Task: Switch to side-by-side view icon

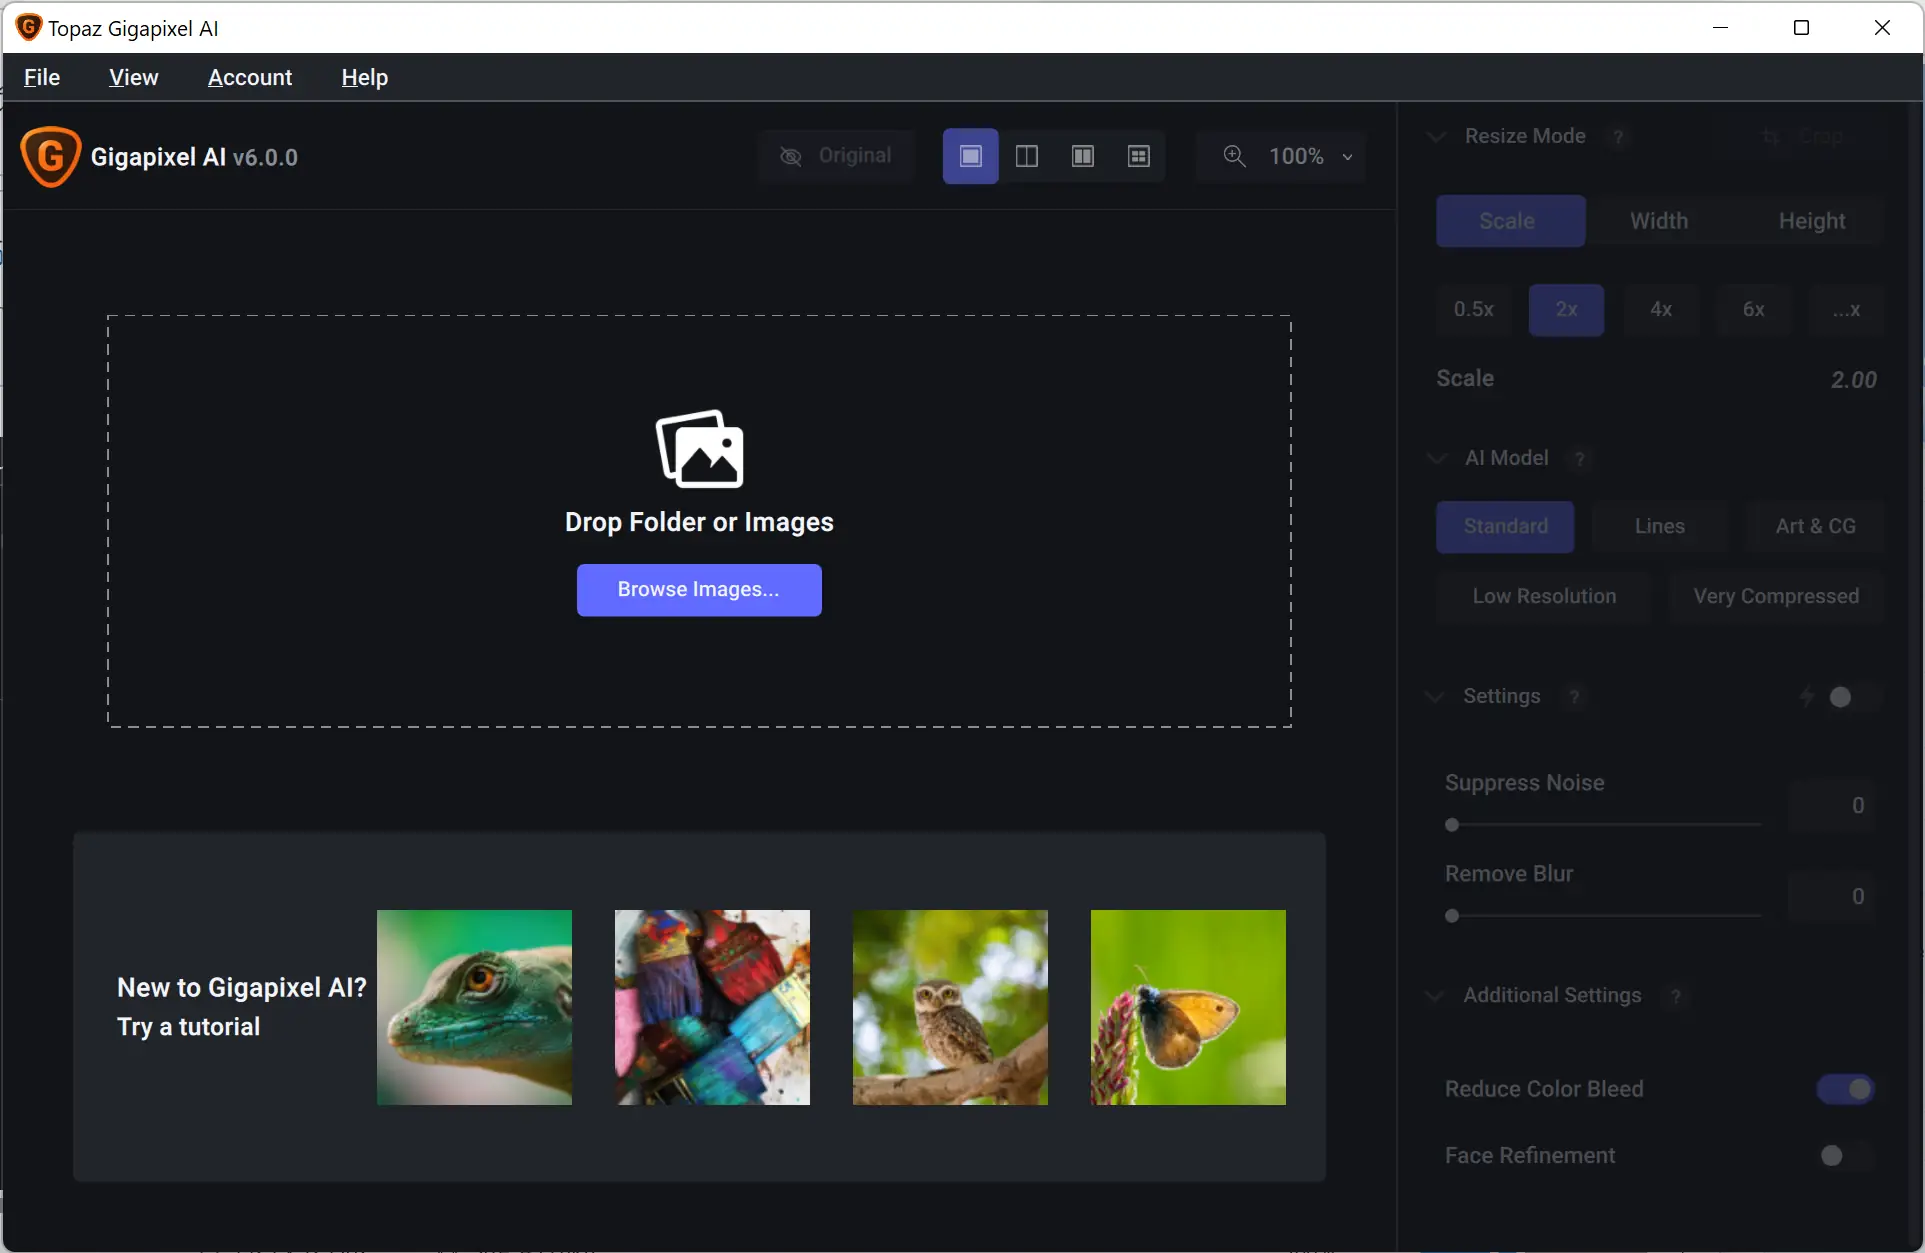Action: click(1082, 156)
